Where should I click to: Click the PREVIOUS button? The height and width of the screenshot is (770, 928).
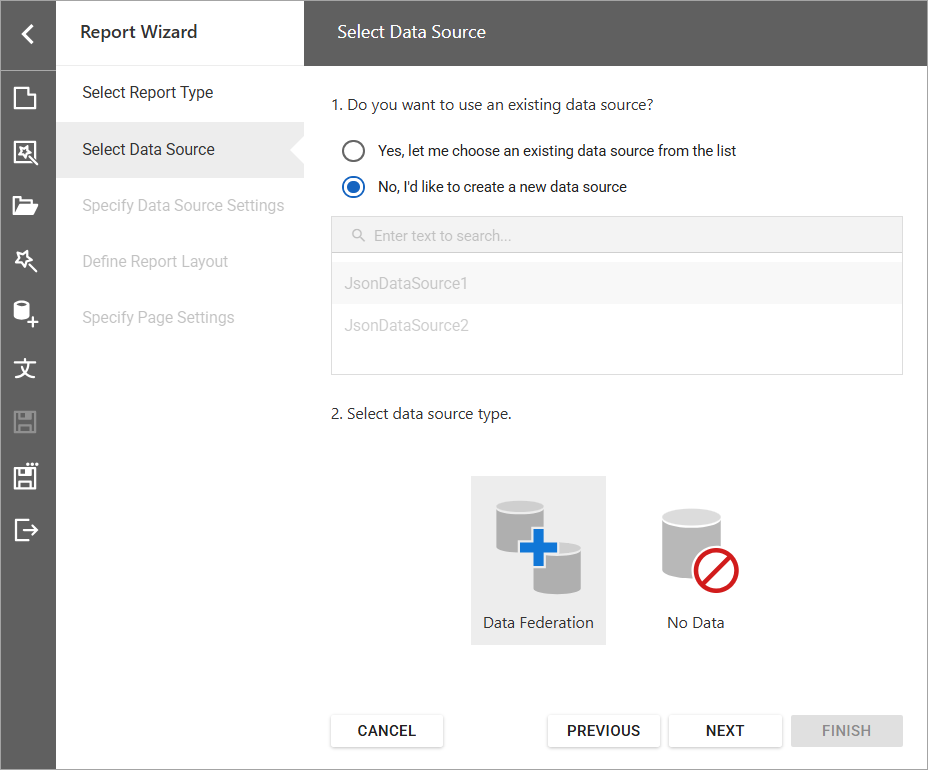tap(604, 731)
